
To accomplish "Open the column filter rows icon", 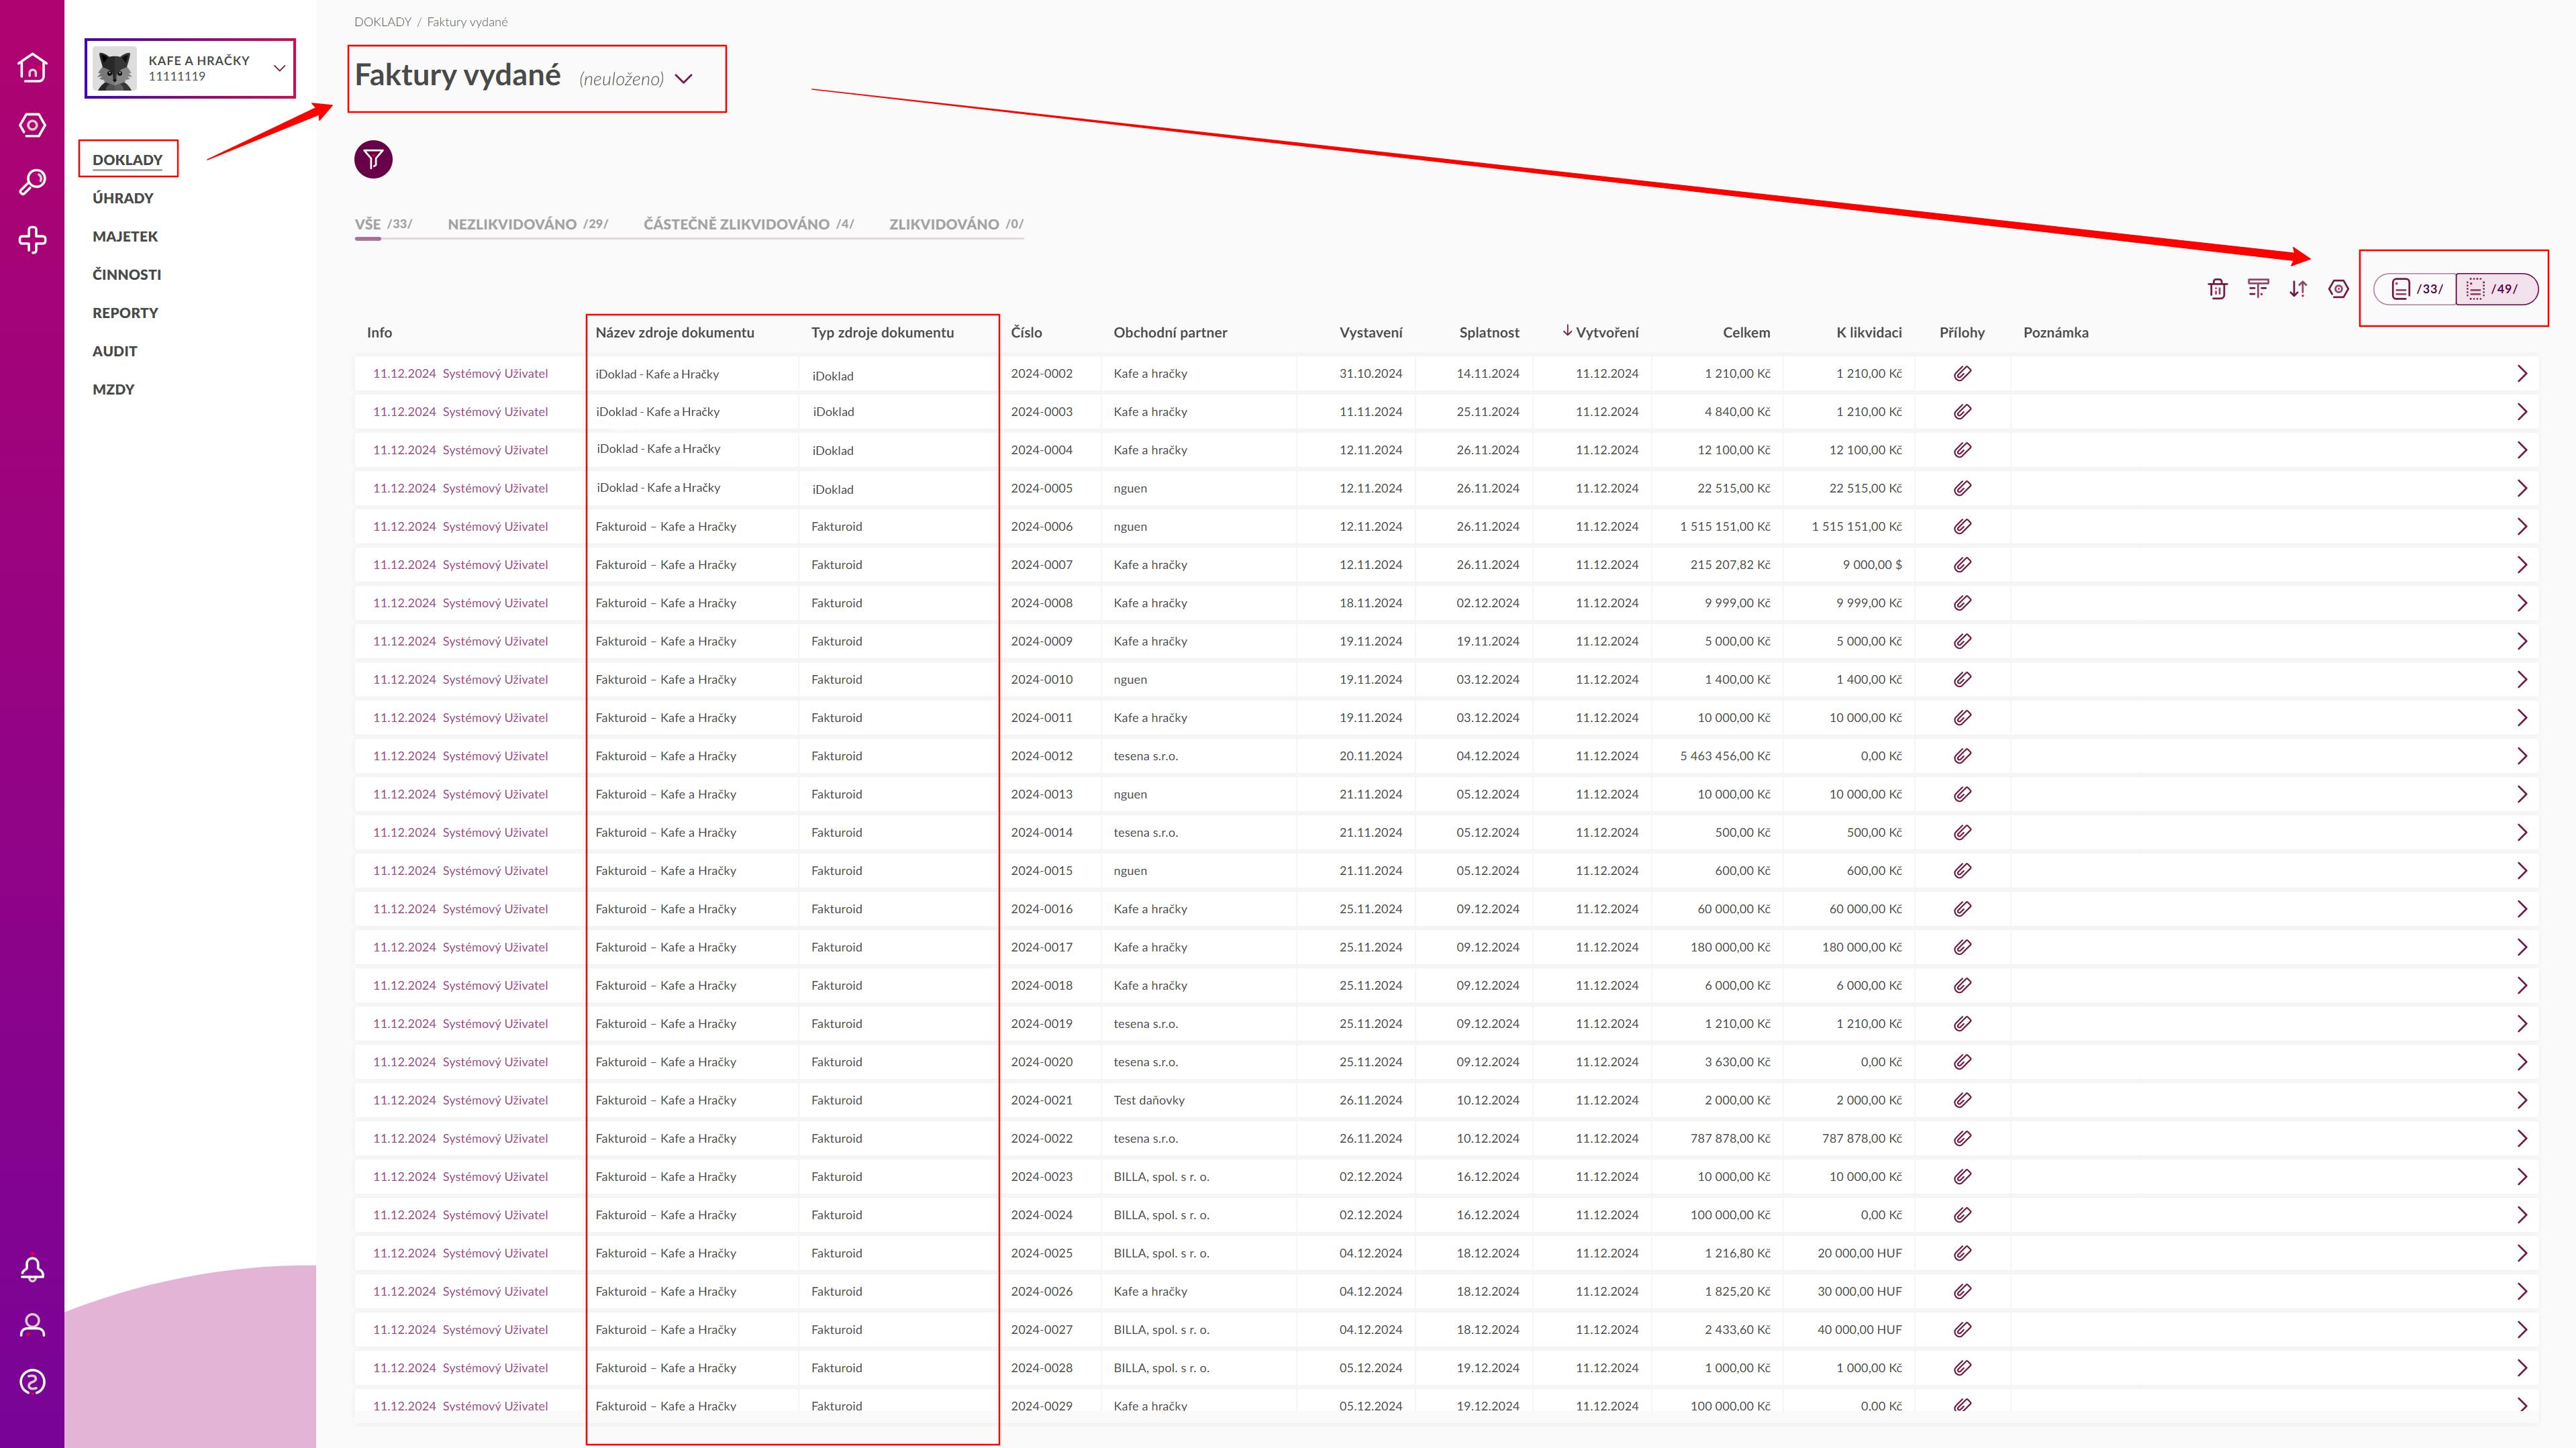I will point(2258,289).
